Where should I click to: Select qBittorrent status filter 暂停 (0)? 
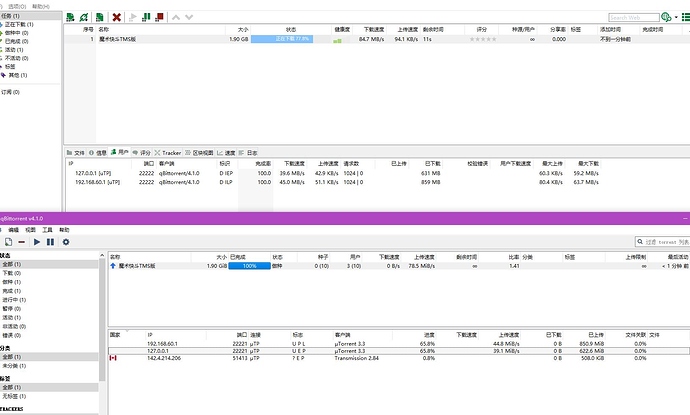pyautogui.click(x=12, y=308)
